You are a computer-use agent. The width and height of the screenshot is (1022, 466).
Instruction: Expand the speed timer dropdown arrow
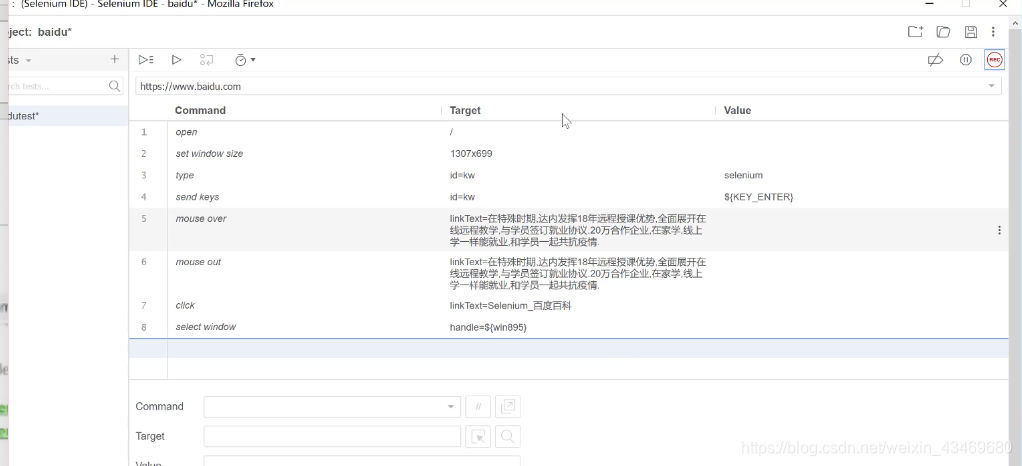(253, 60)
